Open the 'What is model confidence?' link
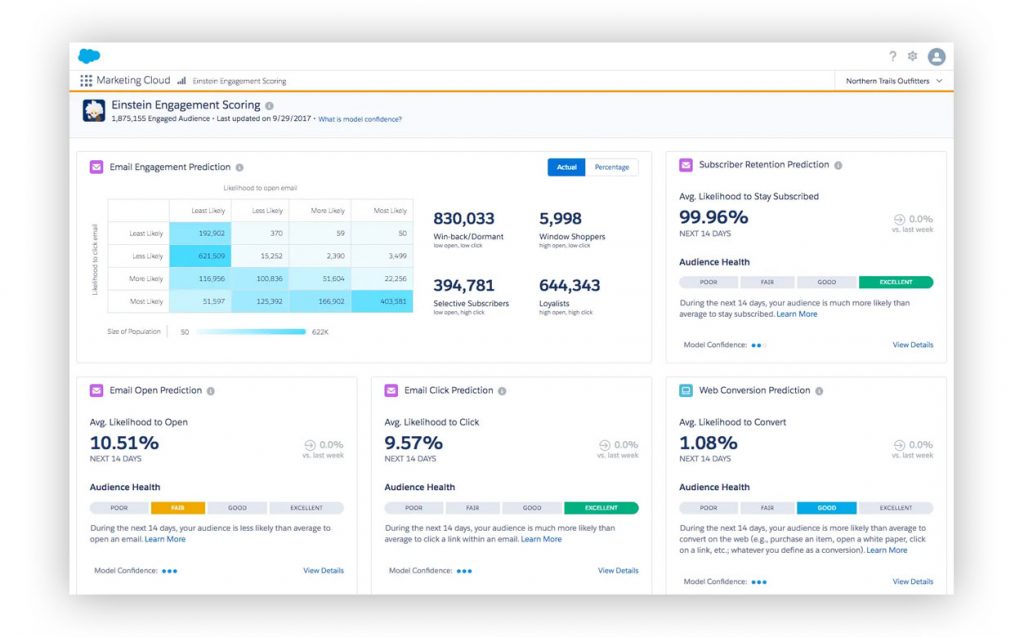 360,119
